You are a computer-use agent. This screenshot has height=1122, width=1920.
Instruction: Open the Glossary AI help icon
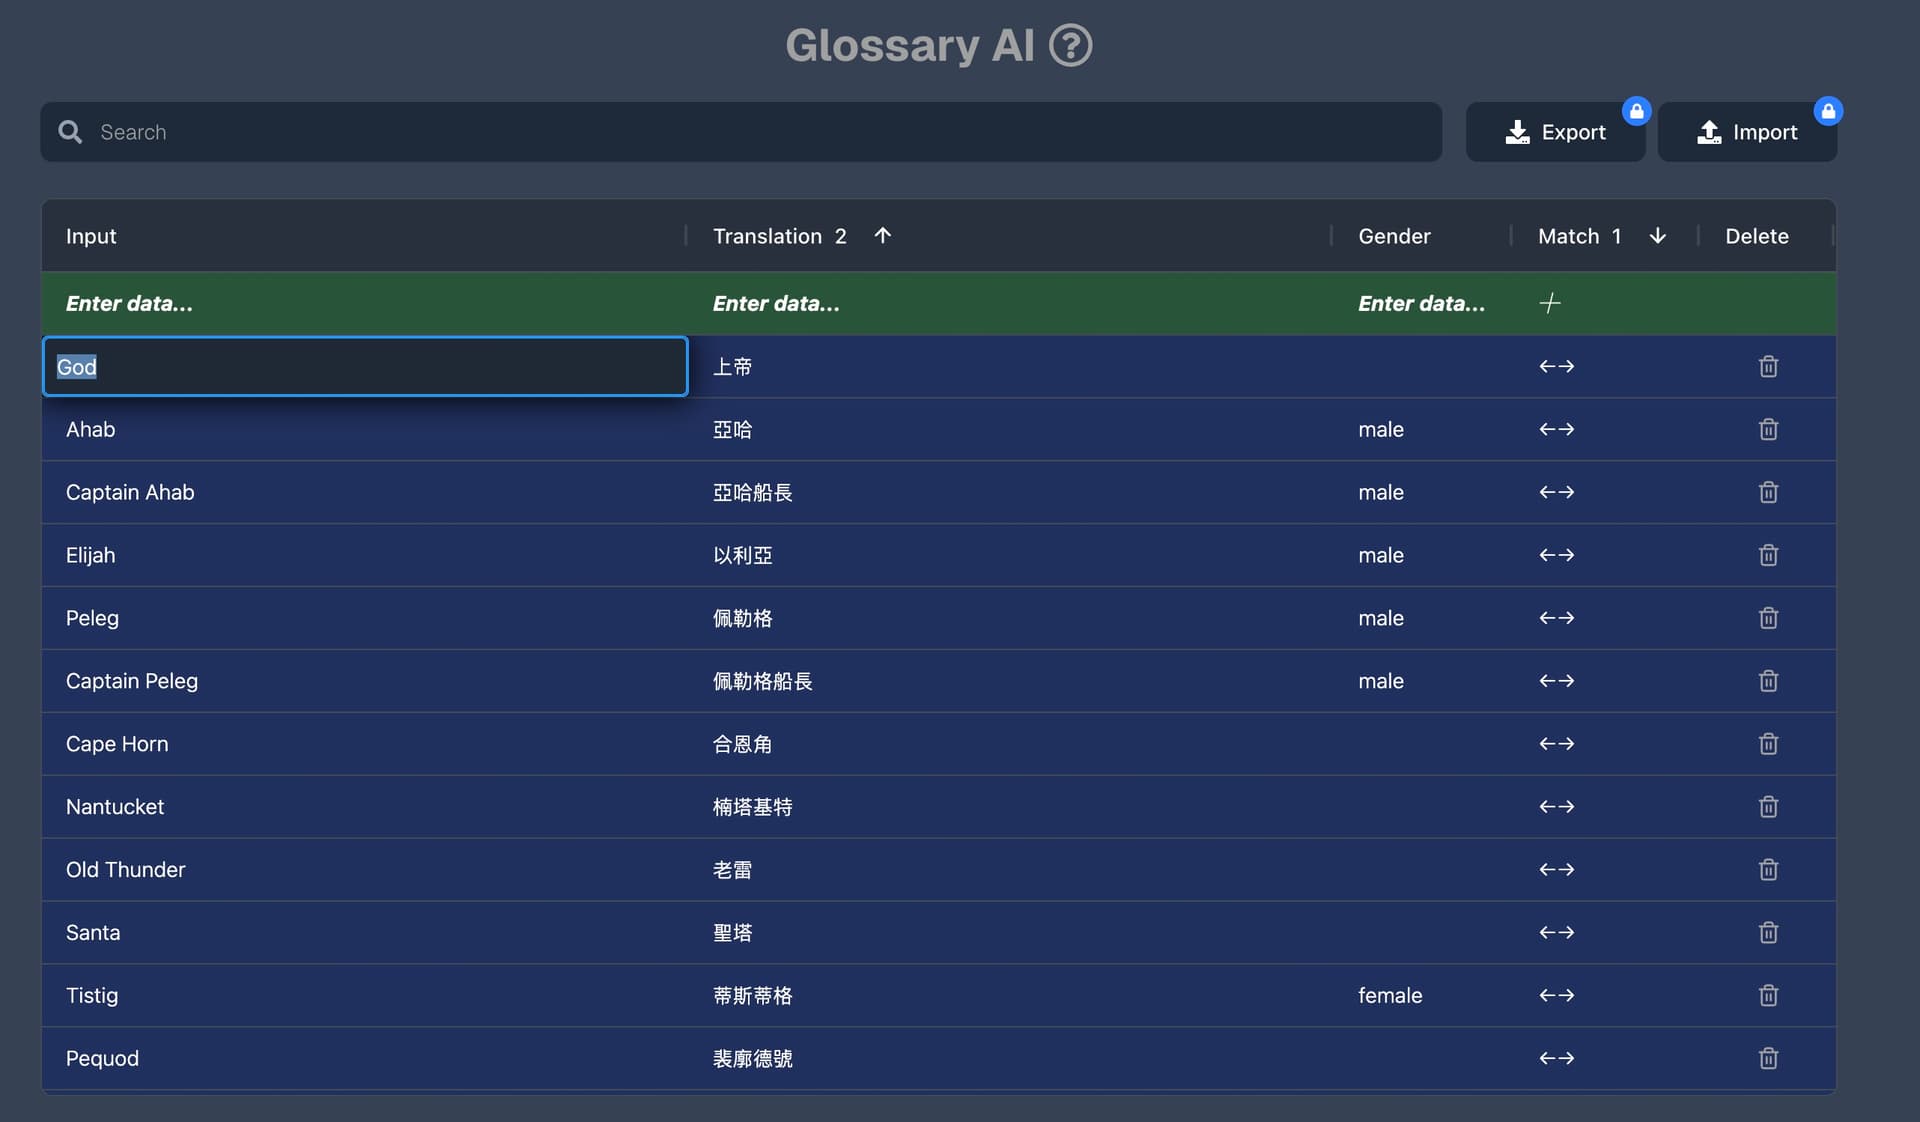1070,44
